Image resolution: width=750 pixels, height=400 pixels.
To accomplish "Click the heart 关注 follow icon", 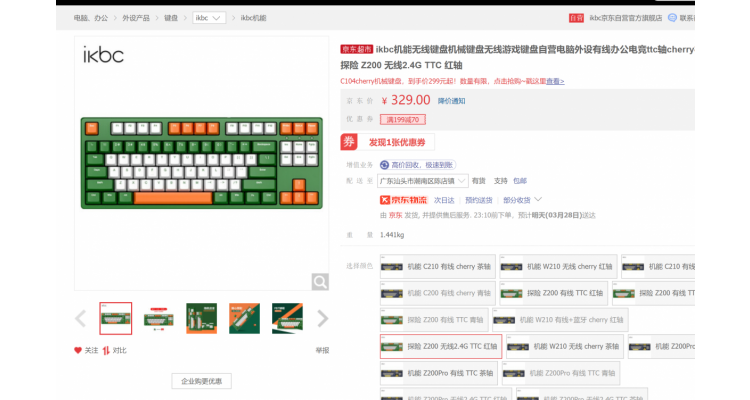I will 78,350.
